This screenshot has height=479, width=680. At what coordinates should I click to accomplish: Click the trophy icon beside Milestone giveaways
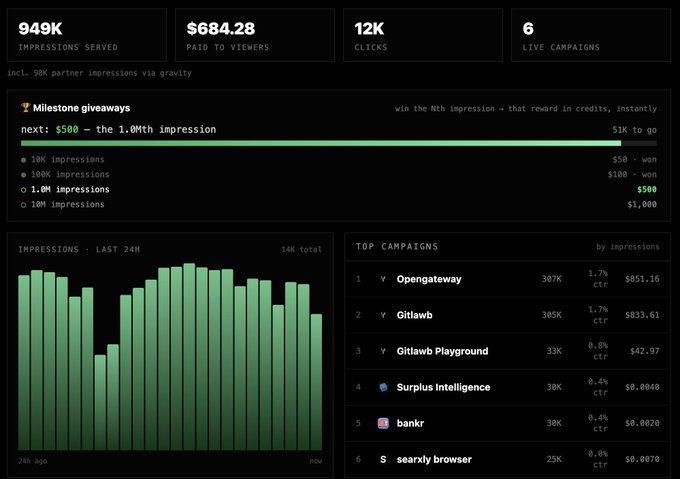tap(26, 107)
